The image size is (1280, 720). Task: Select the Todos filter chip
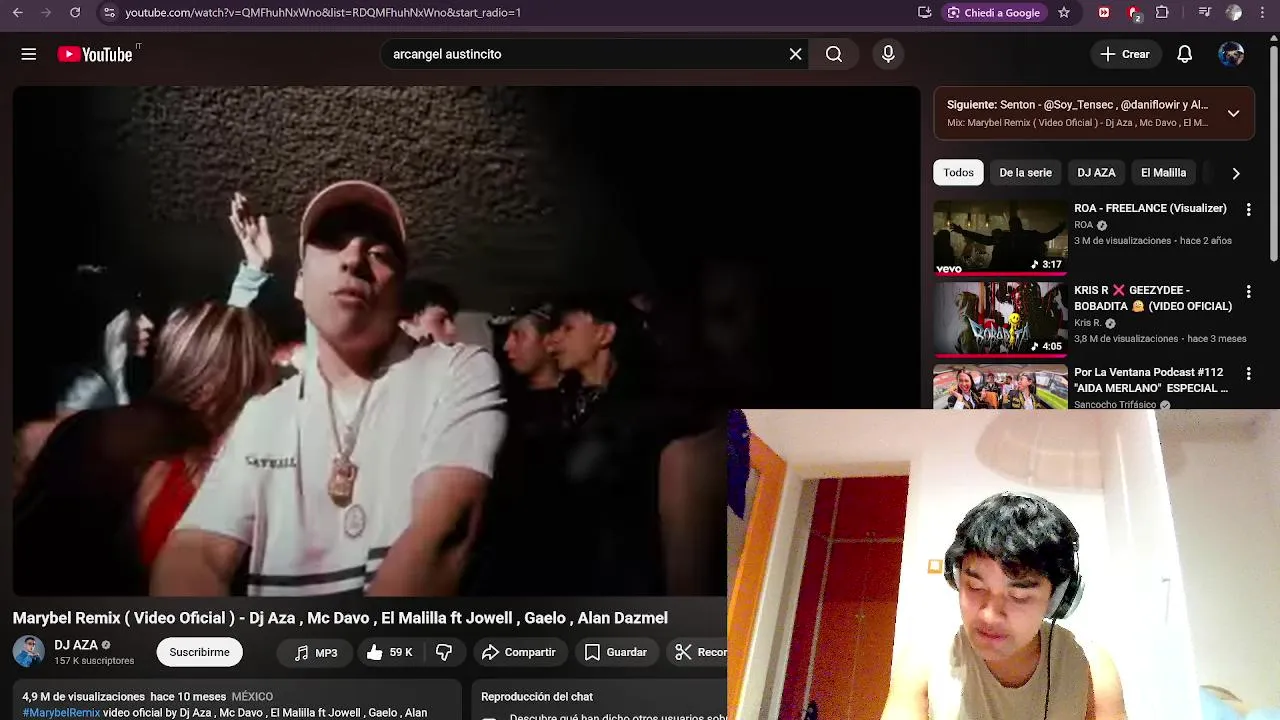[x=958, y=173]
